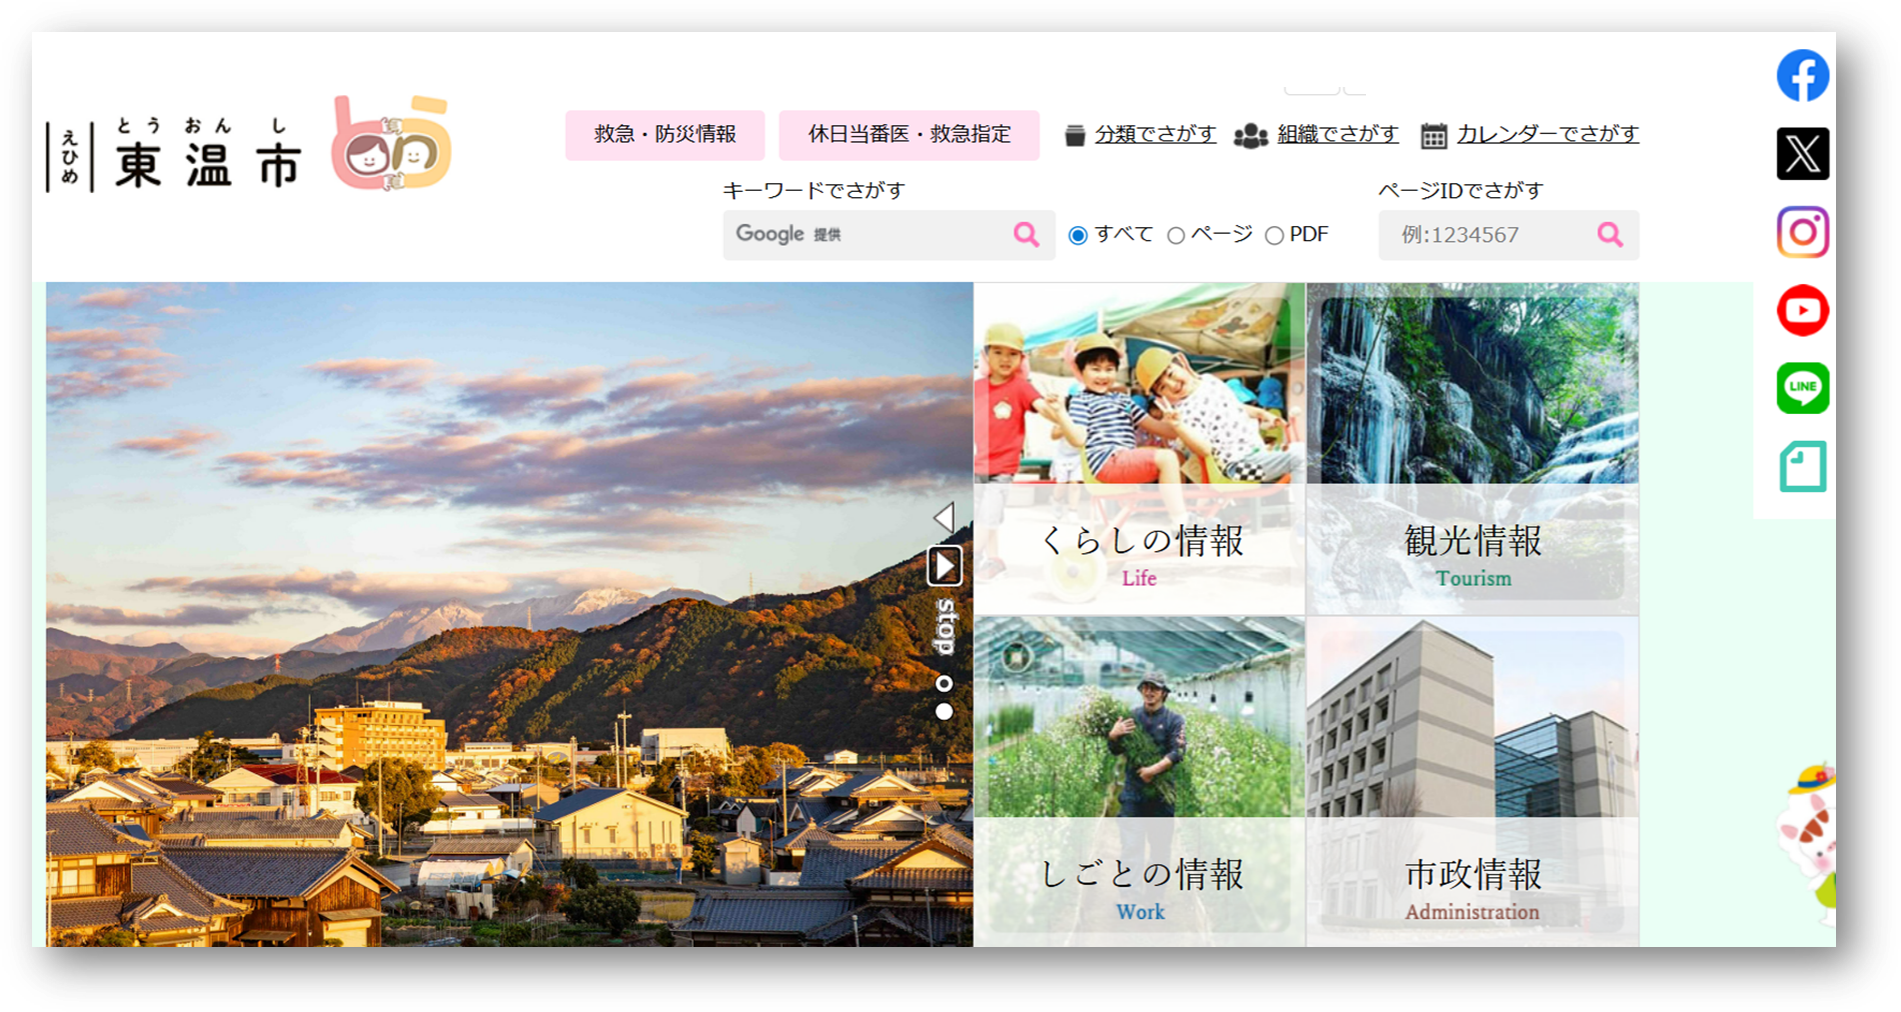Screen dimensions: 1901x1012
Task: Stop the slideshow with the stop label
Action: 944,626
